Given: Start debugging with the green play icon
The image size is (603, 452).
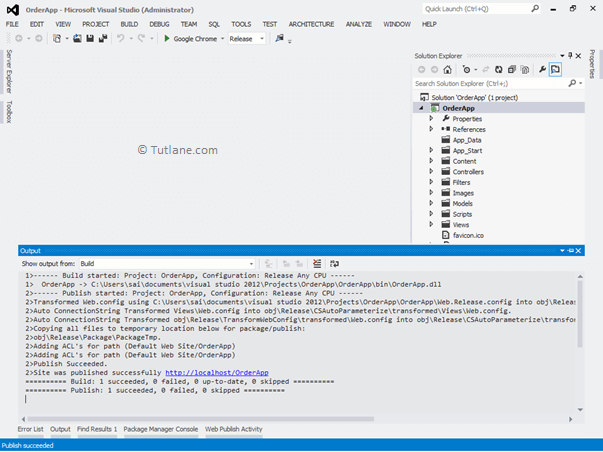Looking at the screenshot, I should [167, 38].
